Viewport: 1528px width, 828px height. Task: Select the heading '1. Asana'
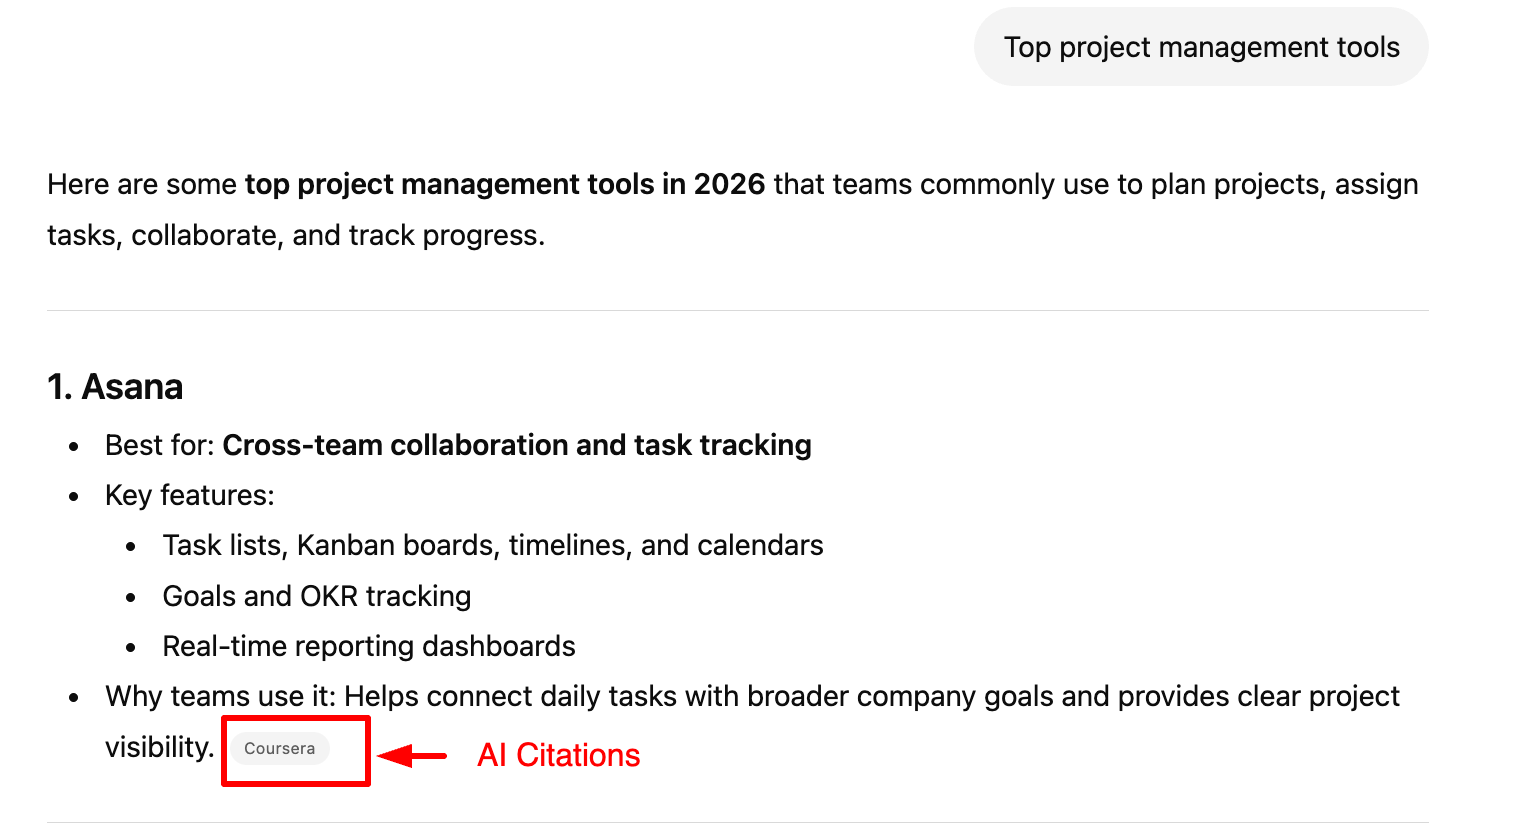pyautogui.click(x=115, y=387)
